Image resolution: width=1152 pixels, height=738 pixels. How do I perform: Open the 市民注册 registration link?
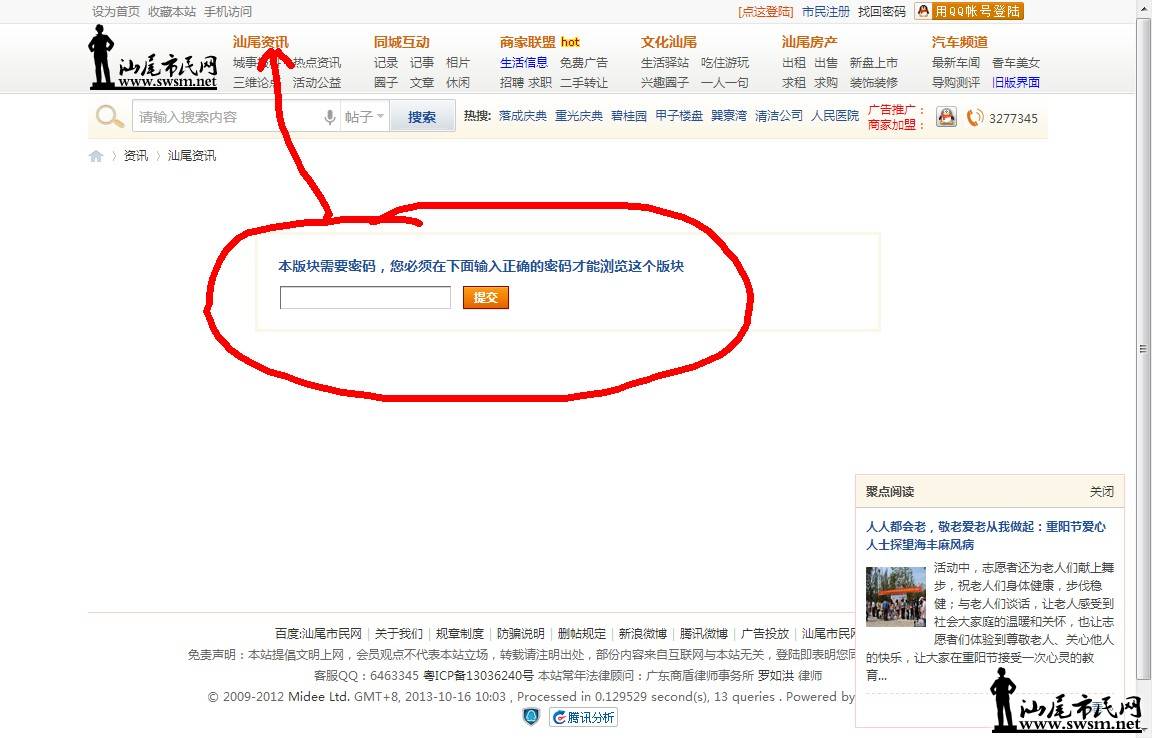coord(825,12)
